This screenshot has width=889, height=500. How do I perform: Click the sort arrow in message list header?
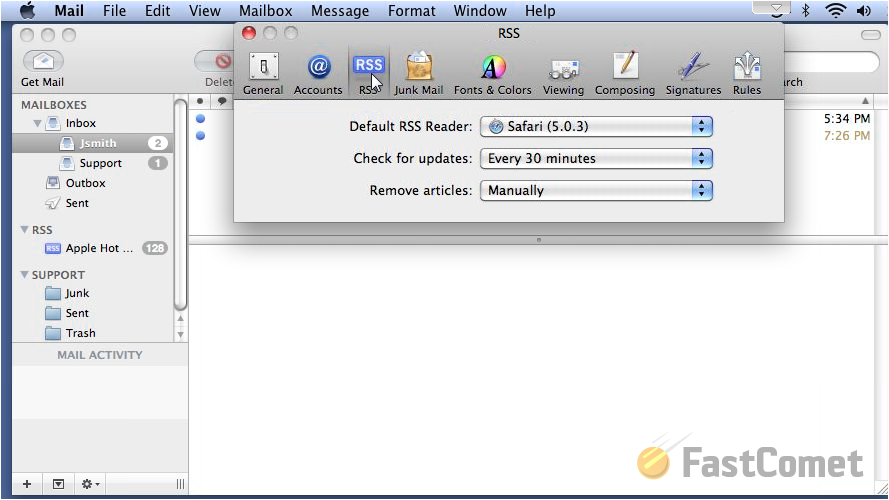(865, 101)
